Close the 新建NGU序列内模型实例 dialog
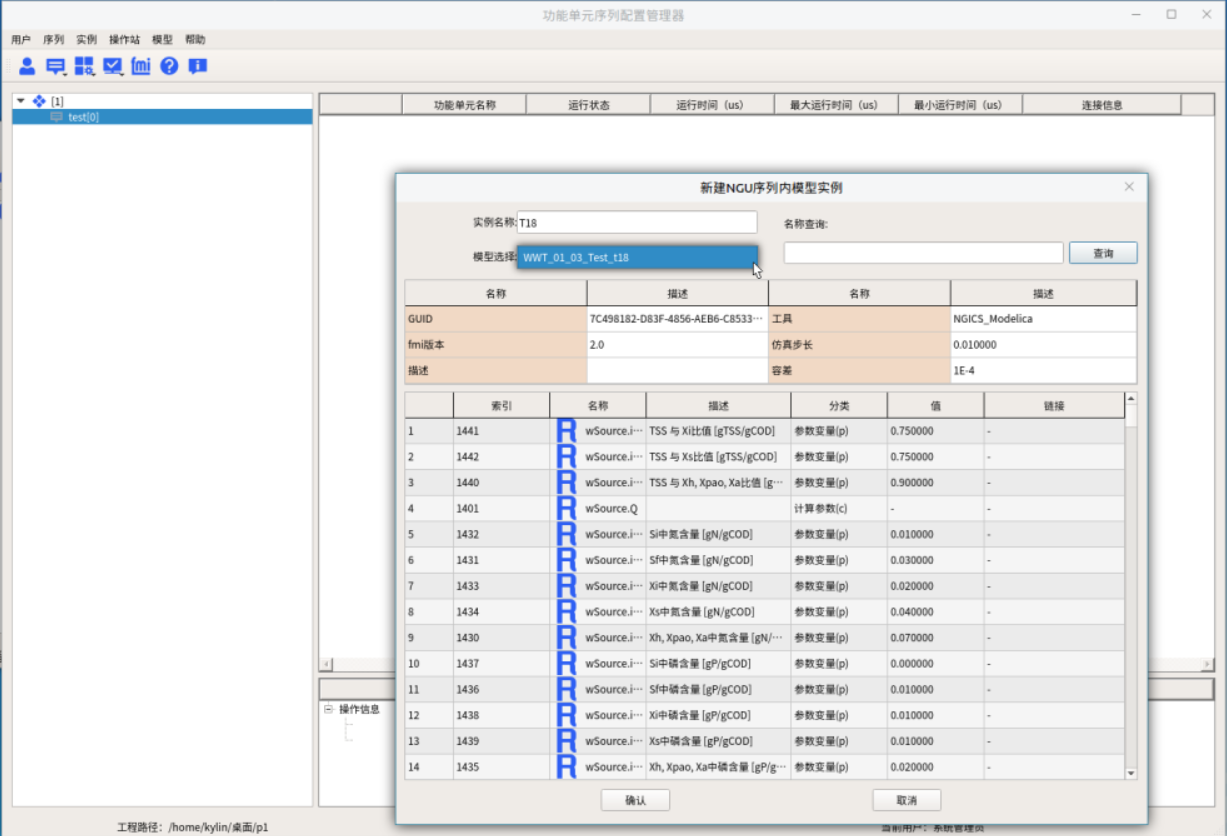 click(x=1129, y=187)
